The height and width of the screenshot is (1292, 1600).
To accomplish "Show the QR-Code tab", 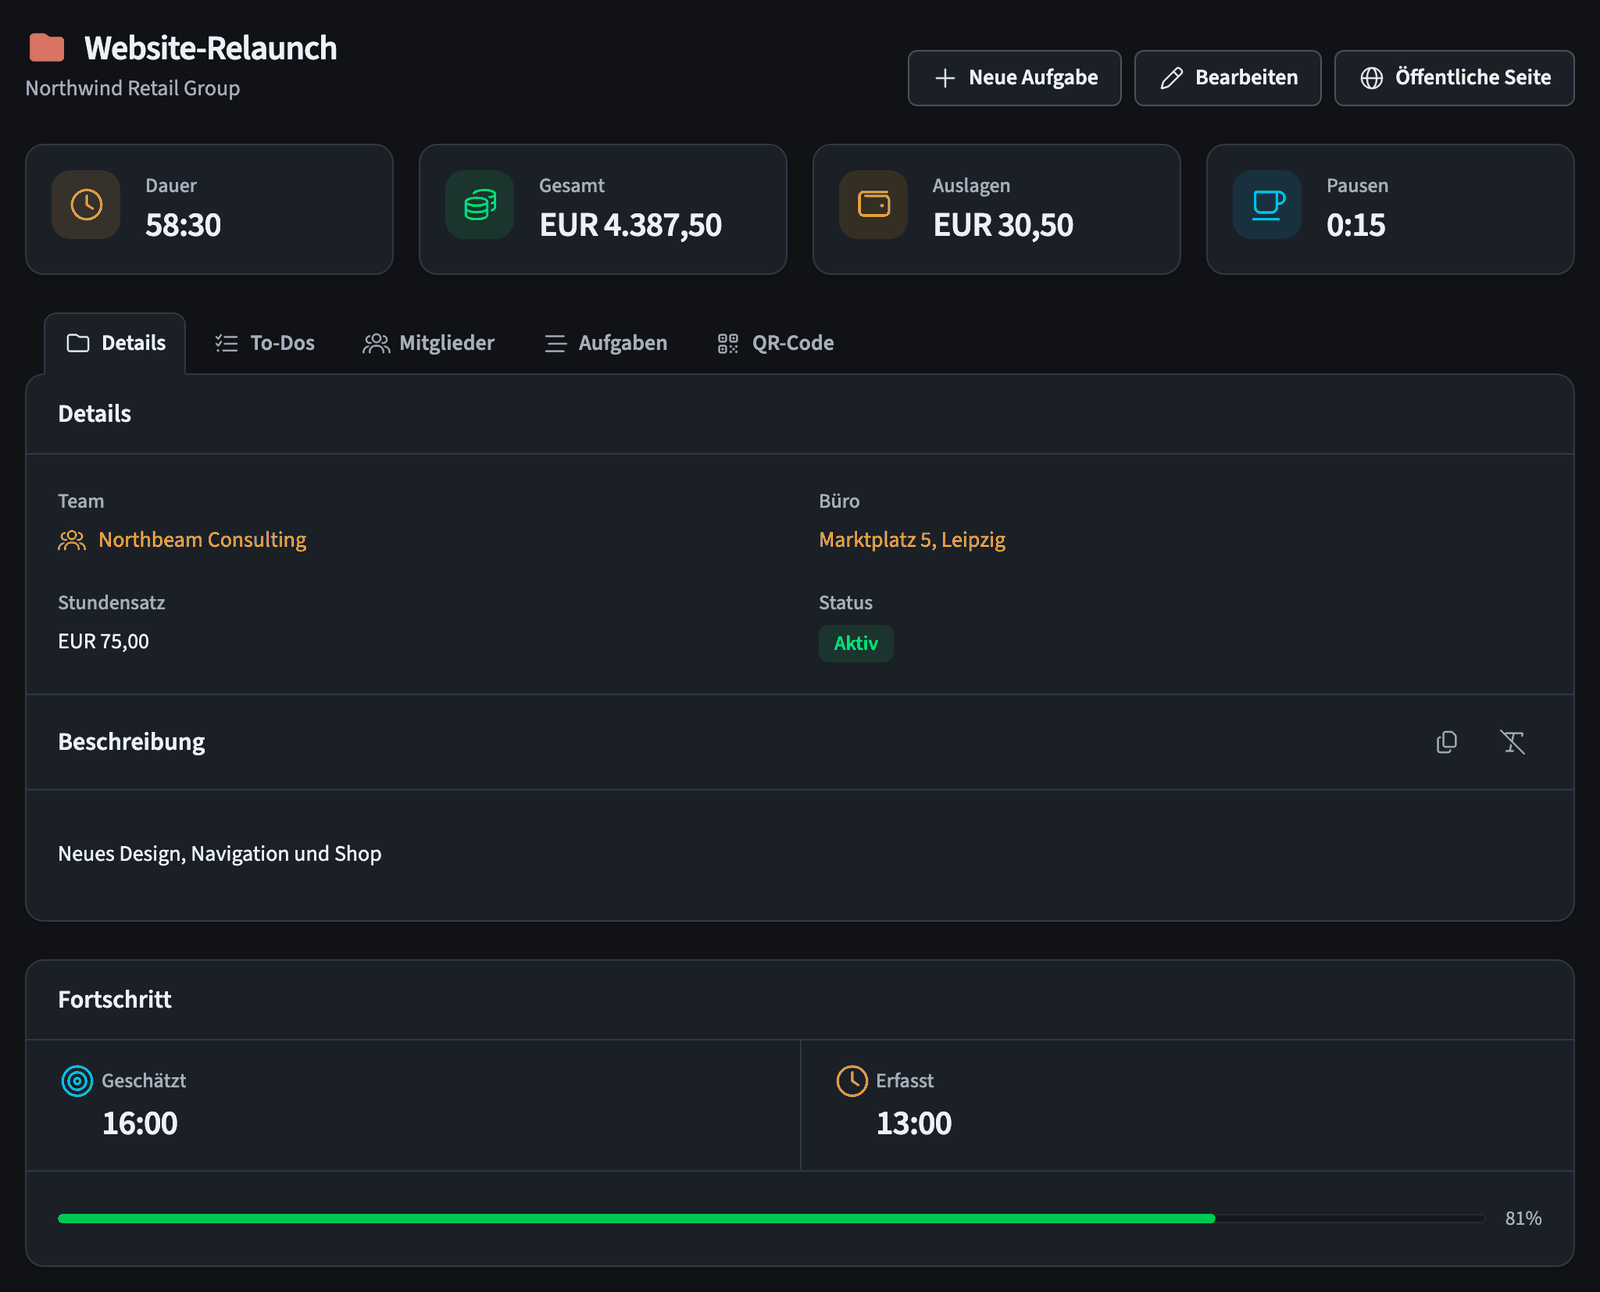I will [x=776, y=343].
